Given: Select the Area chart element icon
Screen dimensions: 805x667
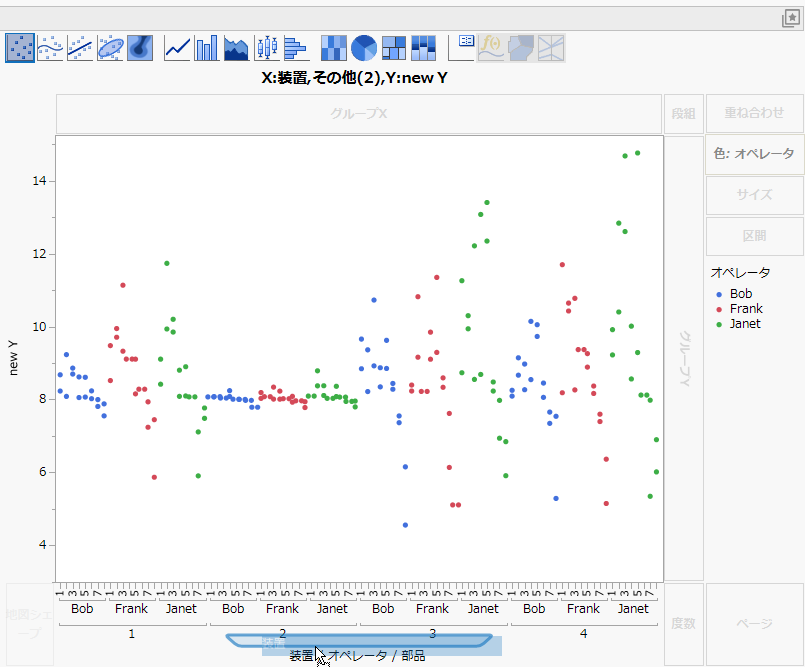Looking at the screenshot, I should (237, 48).
